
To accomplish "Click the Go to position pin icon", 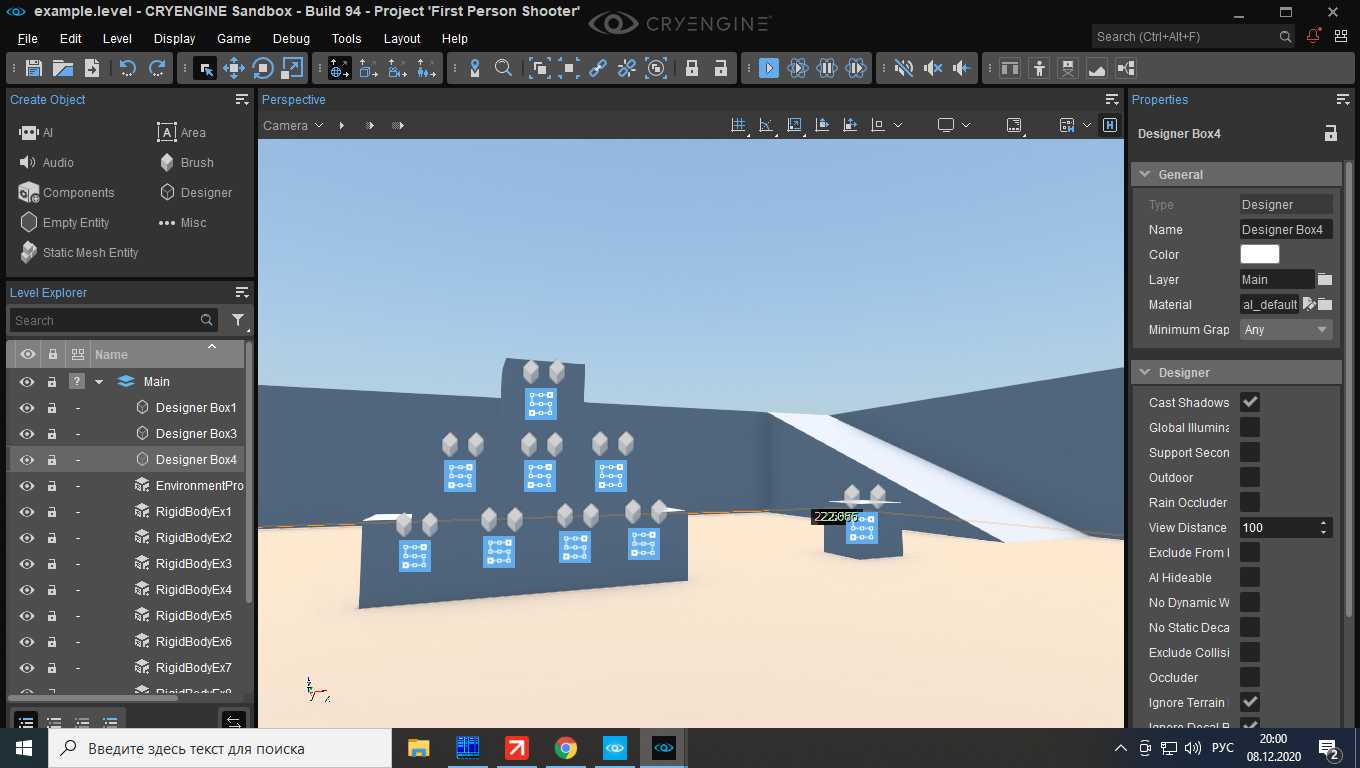I will 475,68.
